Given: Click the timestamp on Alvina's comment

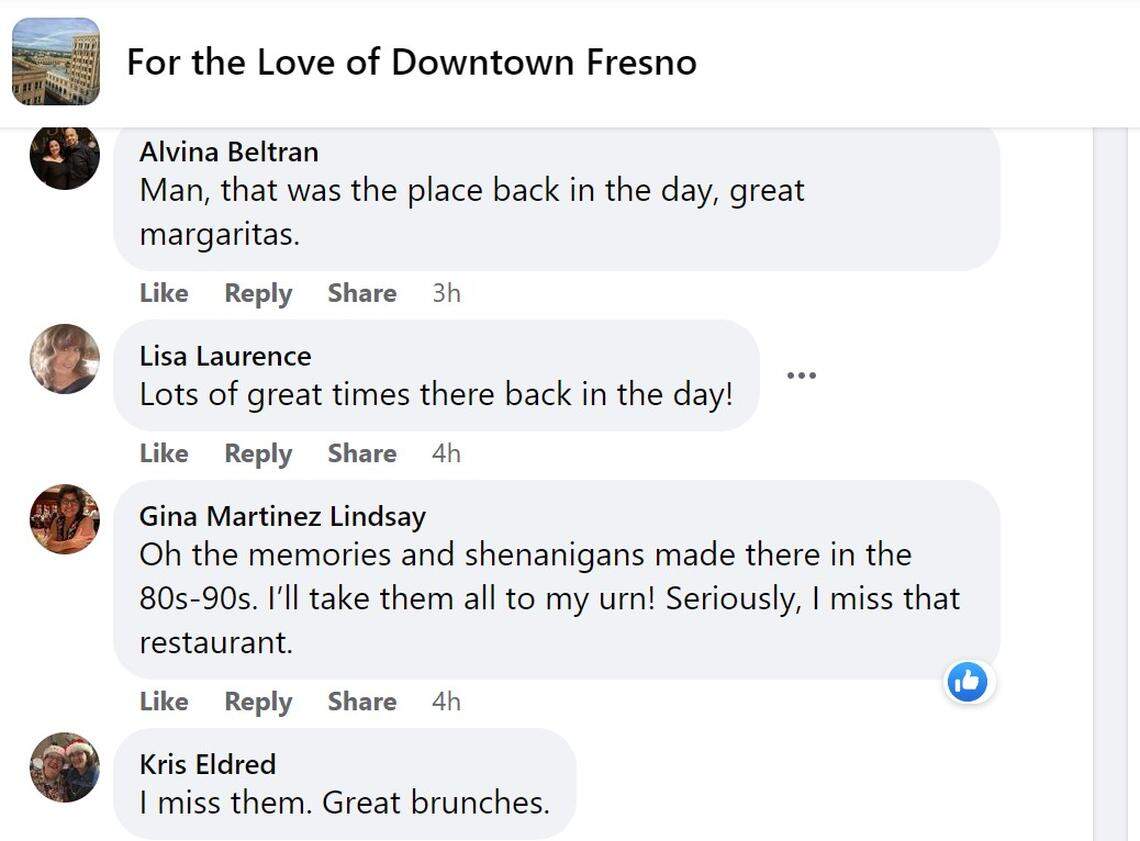Looking at the screenshot, I should pyautogui.click(x=446, y=293).
